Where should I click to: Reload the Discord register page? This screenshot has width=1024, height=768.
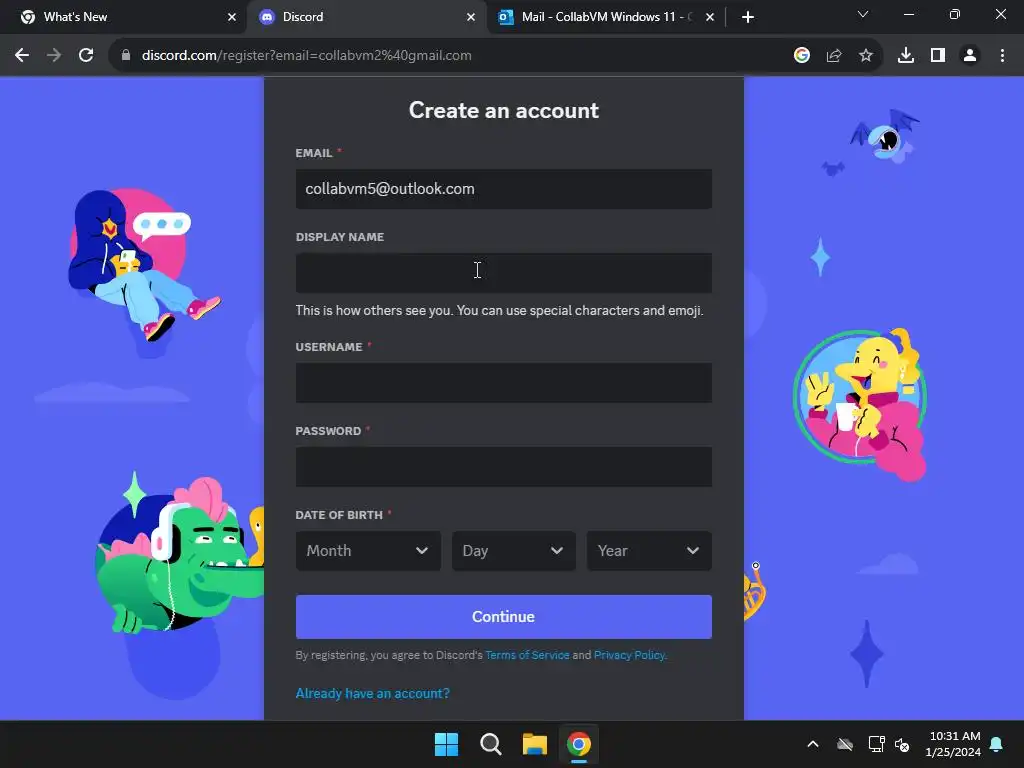[x=86, y=56]
